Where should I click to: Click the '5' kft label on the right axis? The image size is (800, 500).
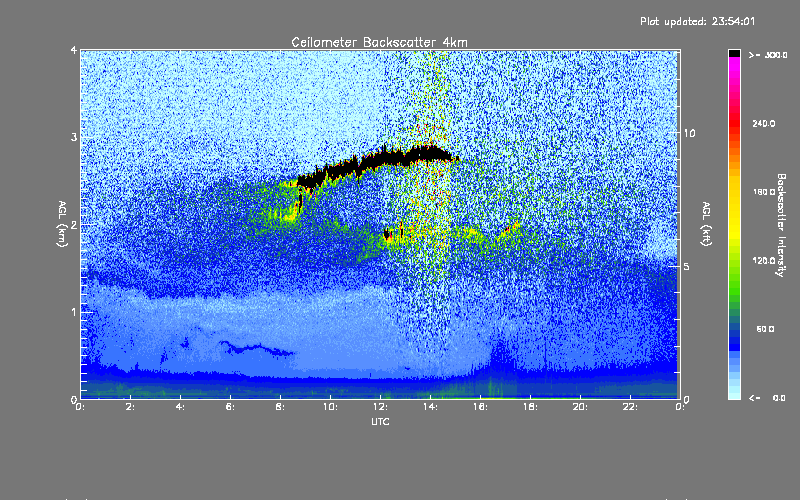(x=687, y=266)
